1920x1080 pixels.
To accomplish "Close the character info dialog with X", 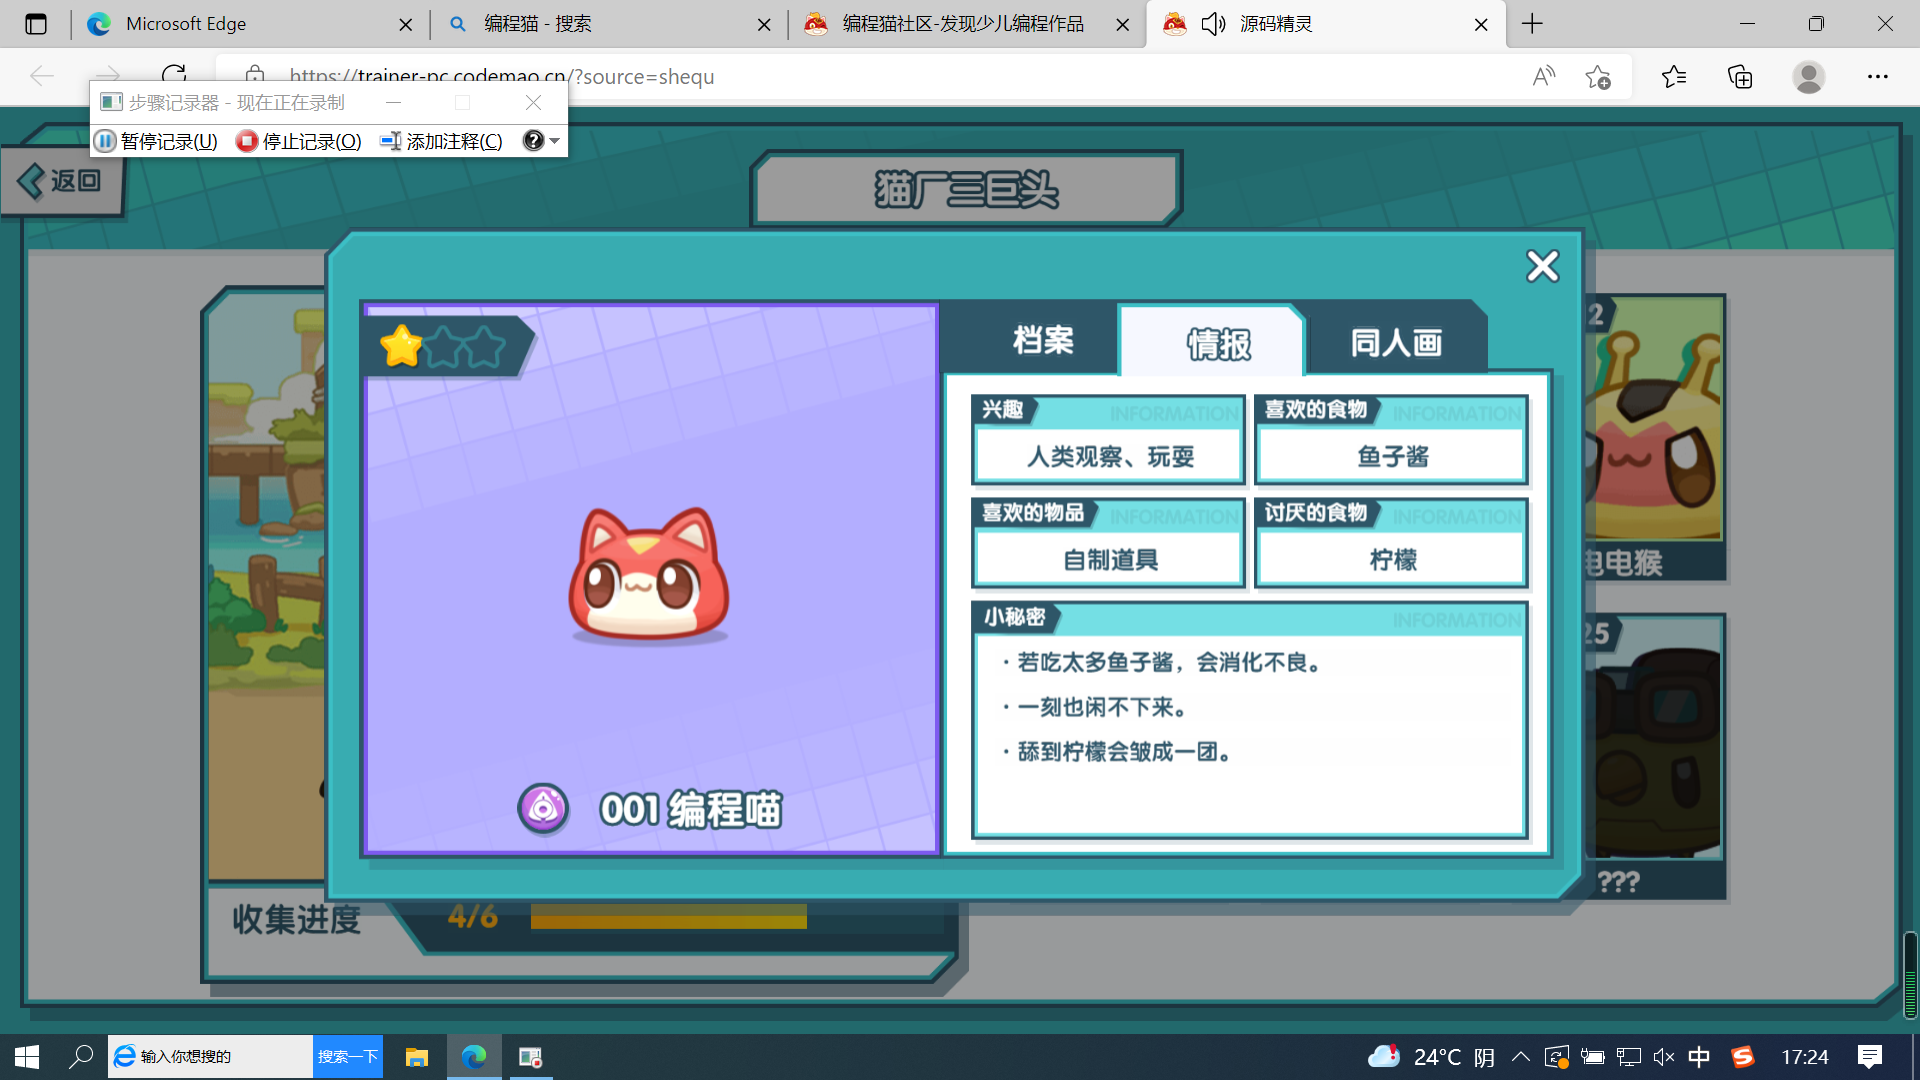I will pyautogui.click(x=1542, y=266).
